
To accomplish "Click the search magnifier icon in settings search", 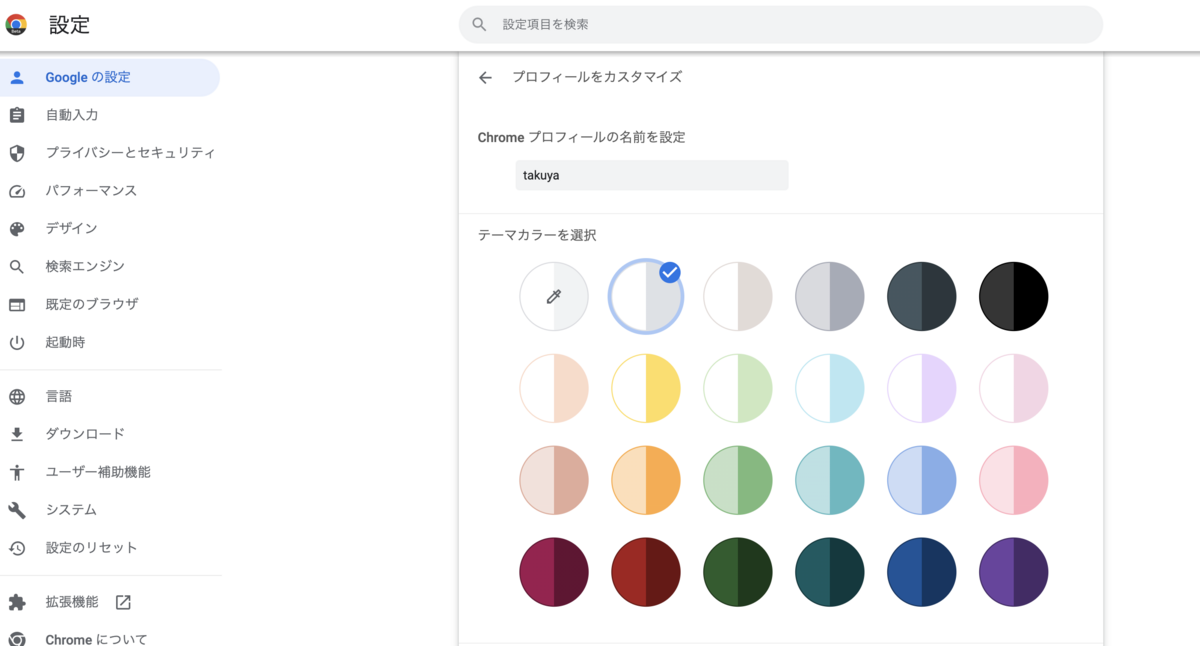I will coord(480,24).
